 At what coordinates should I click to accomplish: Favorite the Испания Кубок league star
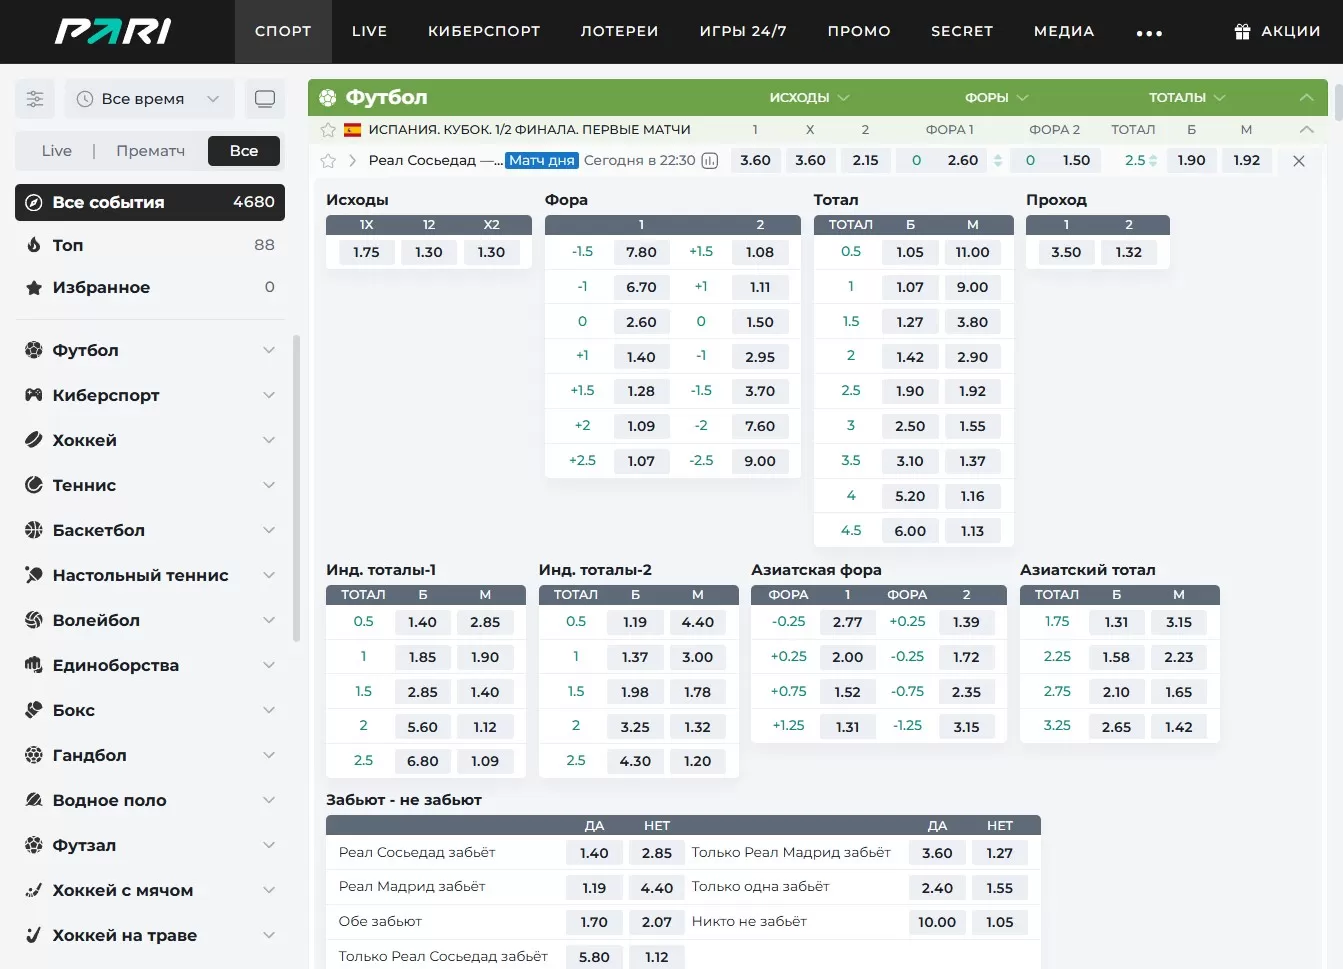(328, 130)
